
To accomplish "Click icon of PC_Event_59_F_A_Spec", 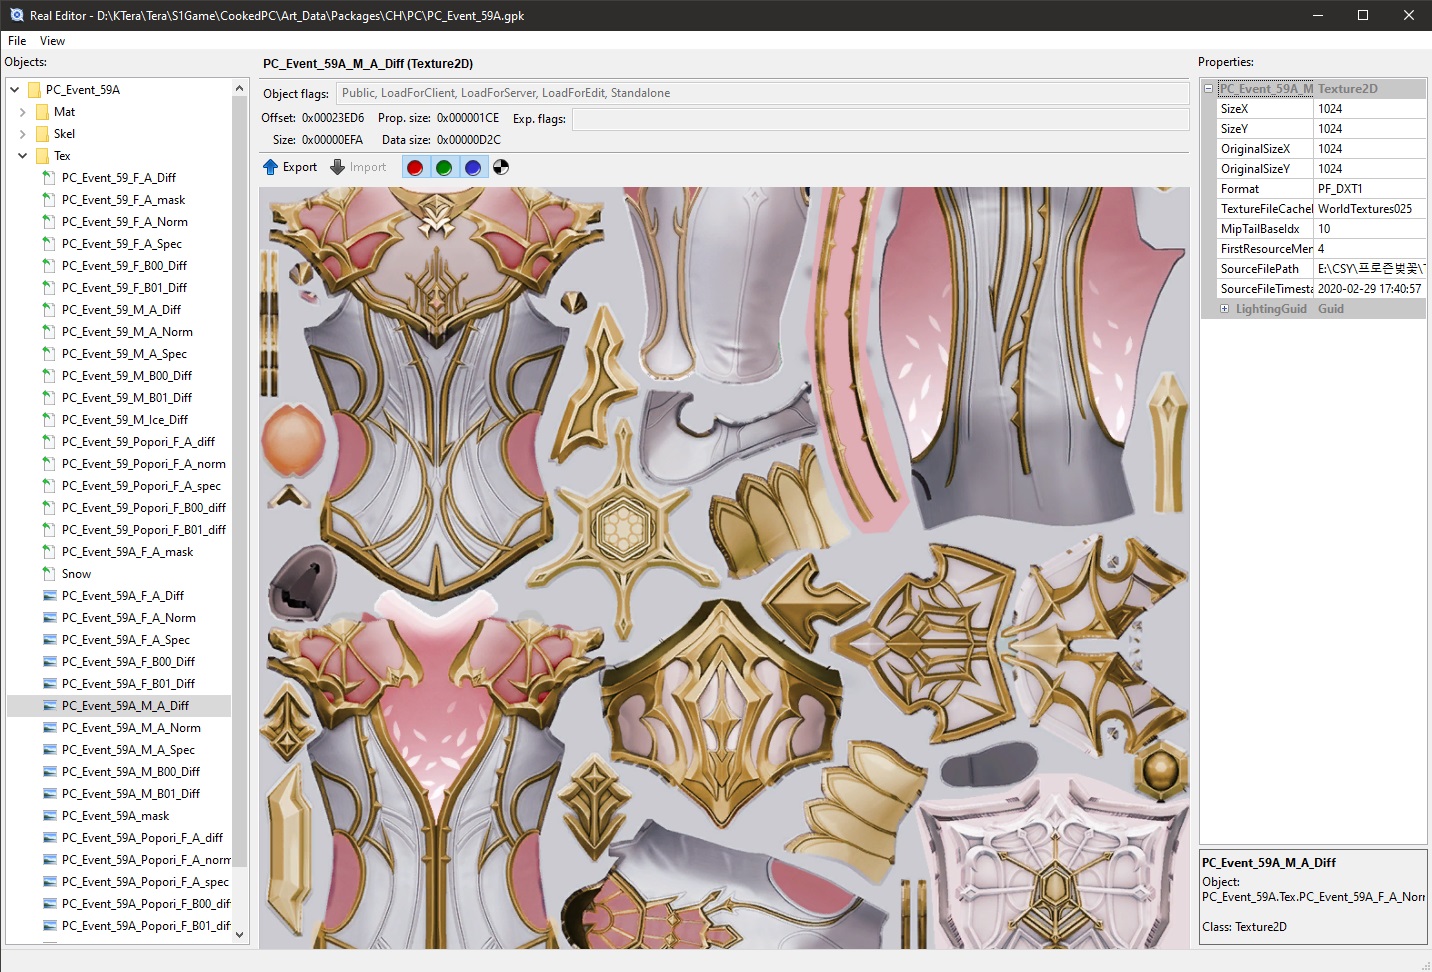I will tap(49, 244).
